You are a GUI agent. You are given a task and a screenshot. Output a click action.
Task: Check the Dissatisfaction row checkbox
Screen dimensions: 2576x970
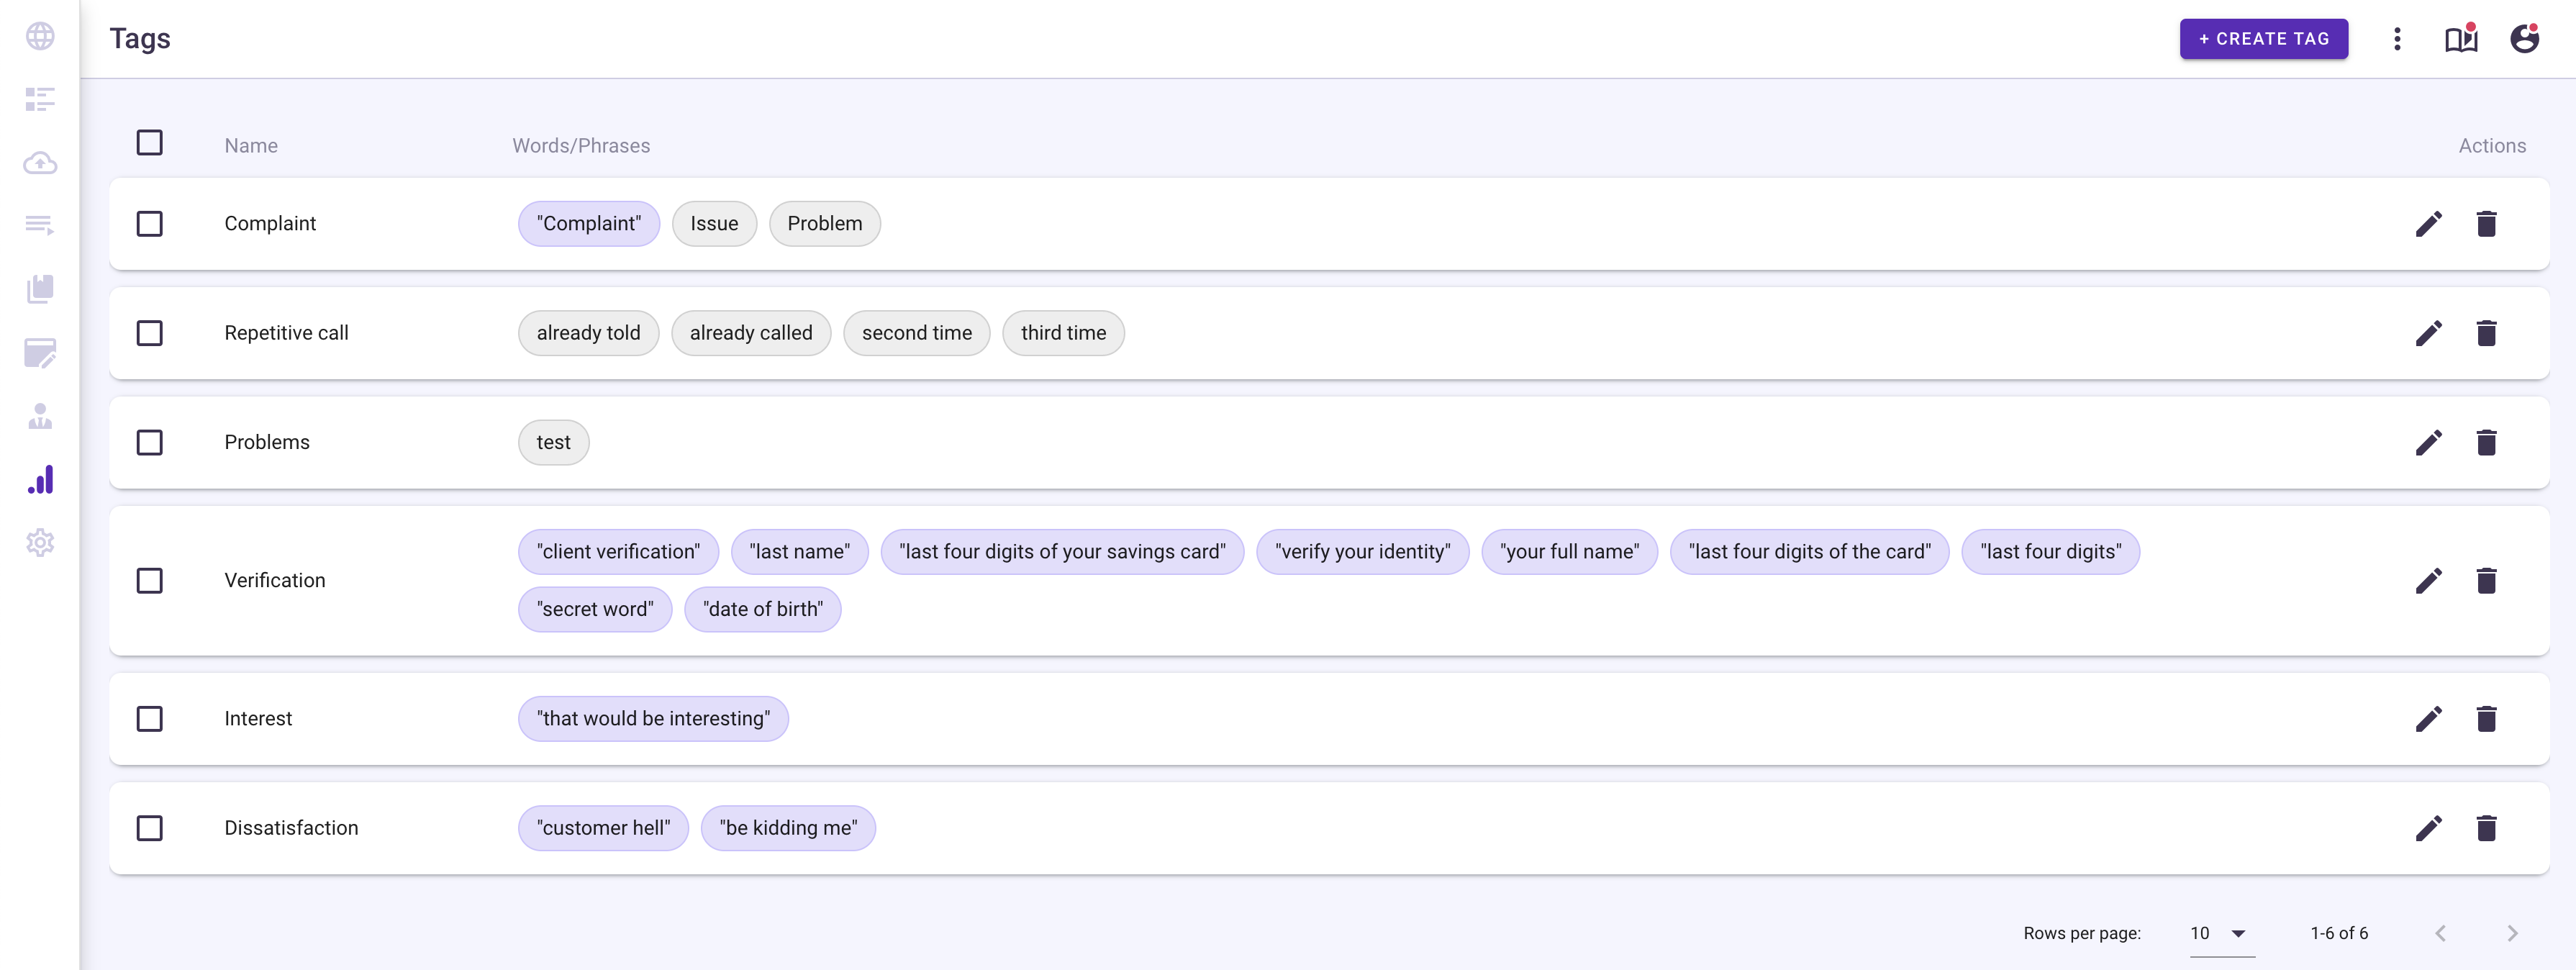[150, 828]
